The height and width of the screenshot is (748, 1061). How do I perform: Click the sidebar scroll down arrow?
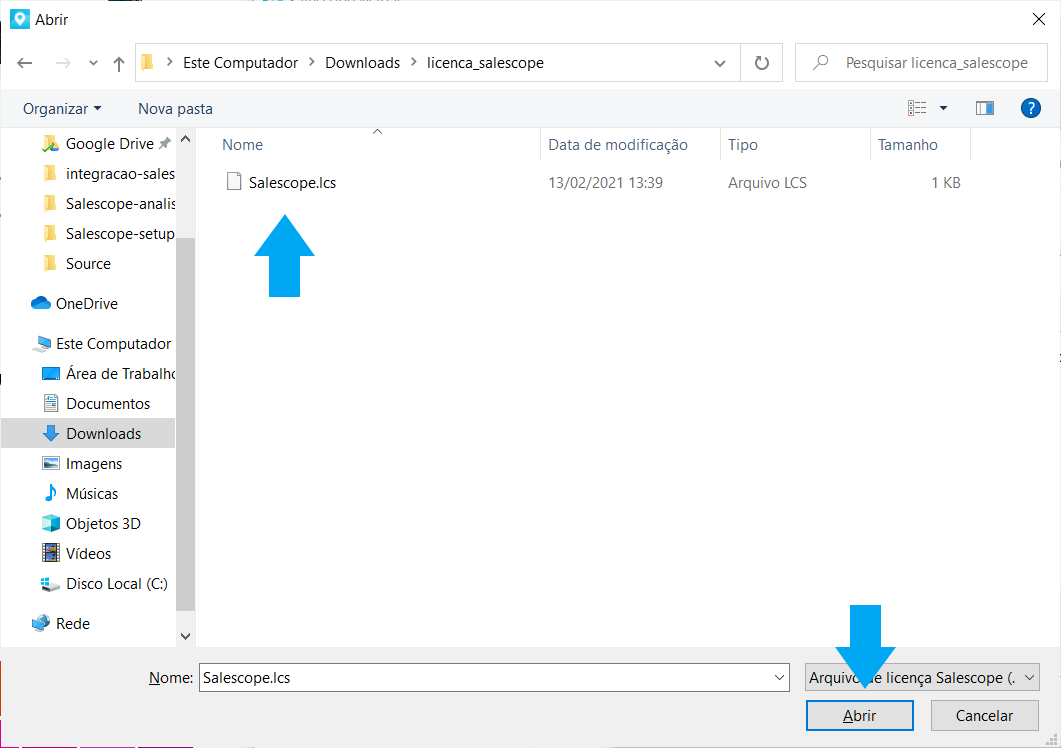pos(185,636)
